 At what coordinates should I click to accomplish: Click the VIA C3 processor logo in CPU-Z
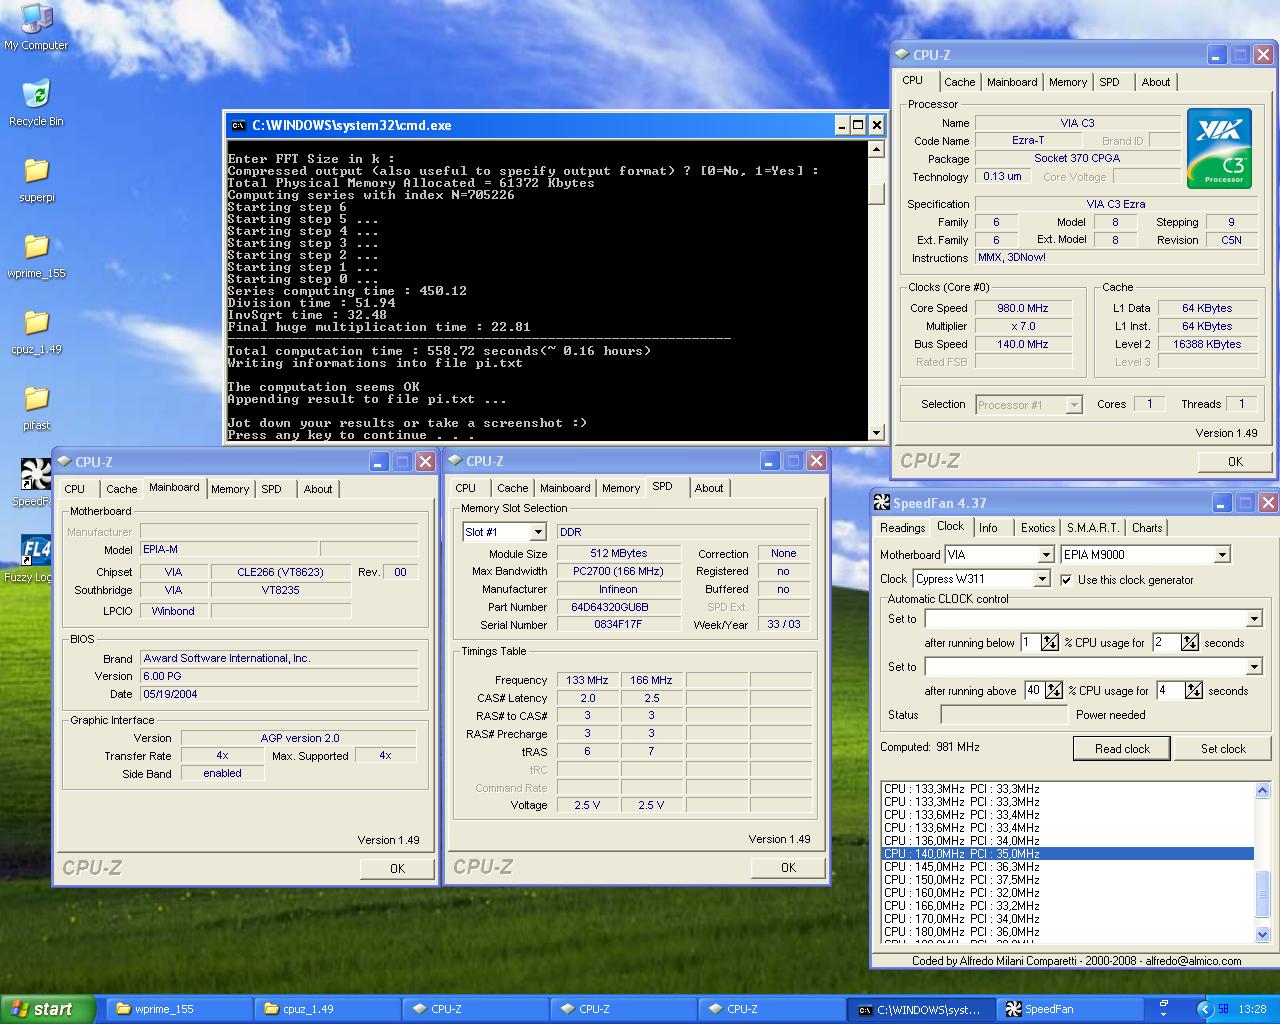pyautogui.click(x=1219, y=149)
